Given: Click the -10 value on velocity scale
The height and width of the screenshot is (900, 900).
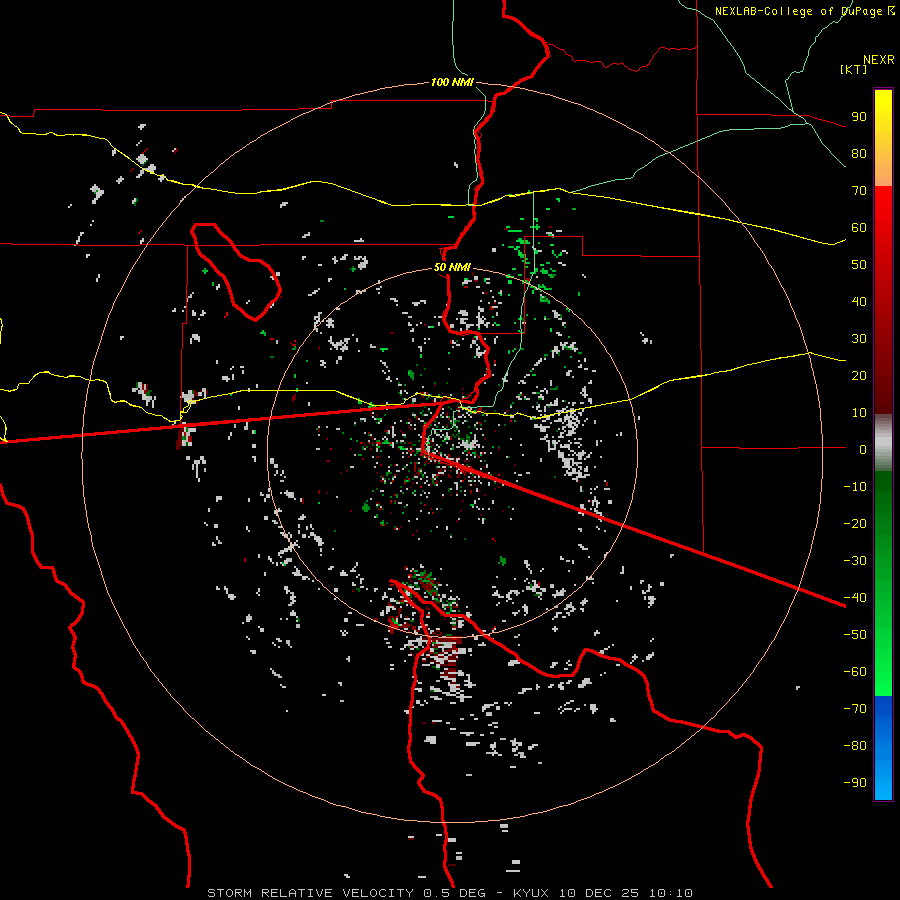Looking at the screenshot, I should (x=855, y=487).
